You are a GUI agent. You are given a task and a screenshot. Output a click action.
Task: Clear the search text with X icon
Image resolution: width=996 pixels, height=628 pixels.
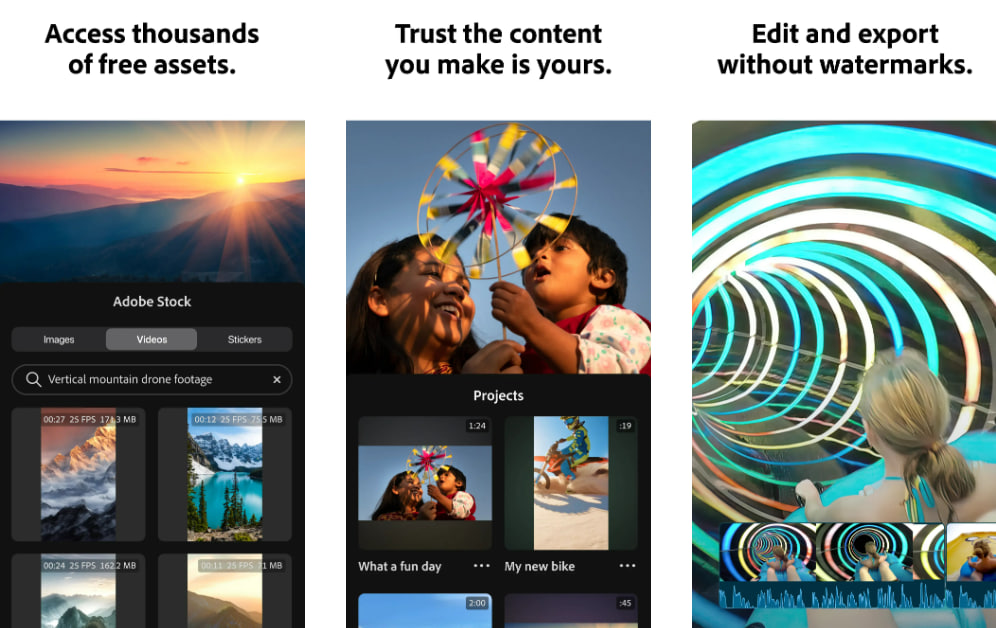pyautogui.click(x=277, y=379)
